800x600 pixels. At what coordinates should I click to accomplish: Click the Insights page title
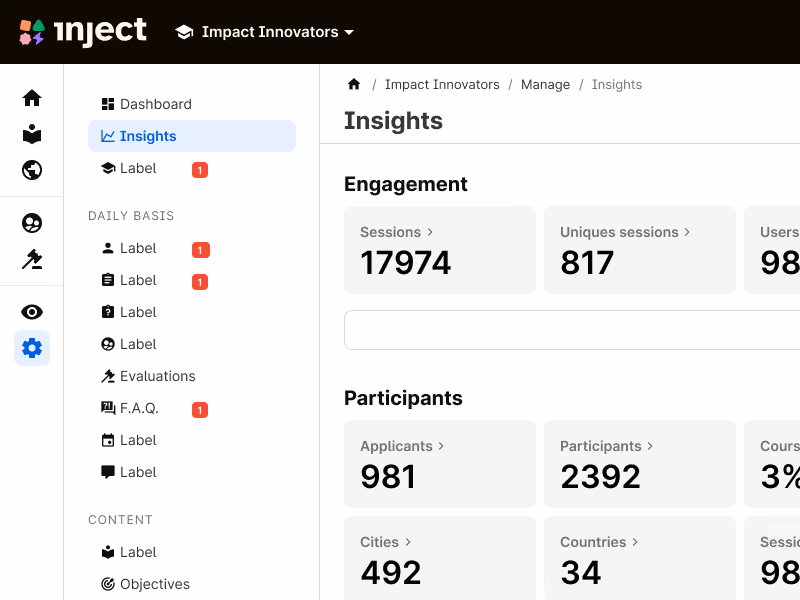(393, 121)
